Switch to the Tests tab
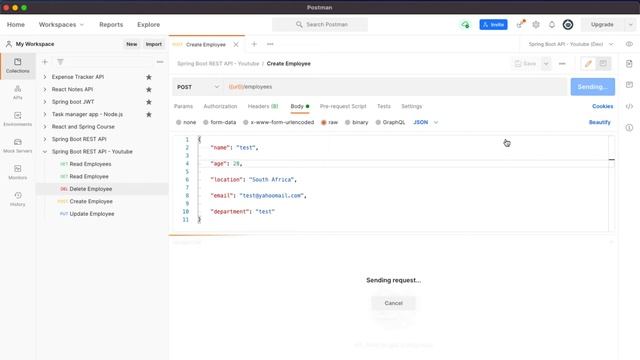 pyautogui.click(x=384, y=107)
